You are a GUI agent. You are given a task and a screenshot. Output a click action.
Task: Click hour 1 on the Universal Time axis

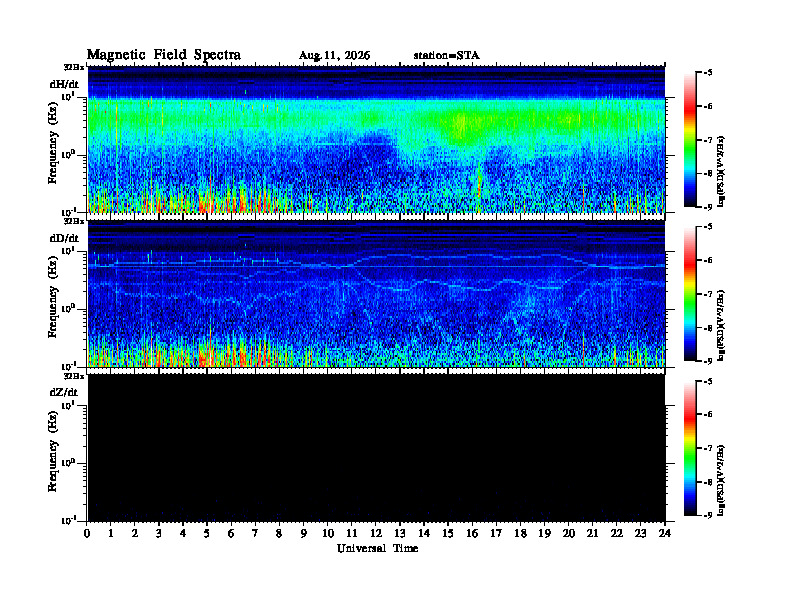(x=111, y=534)
